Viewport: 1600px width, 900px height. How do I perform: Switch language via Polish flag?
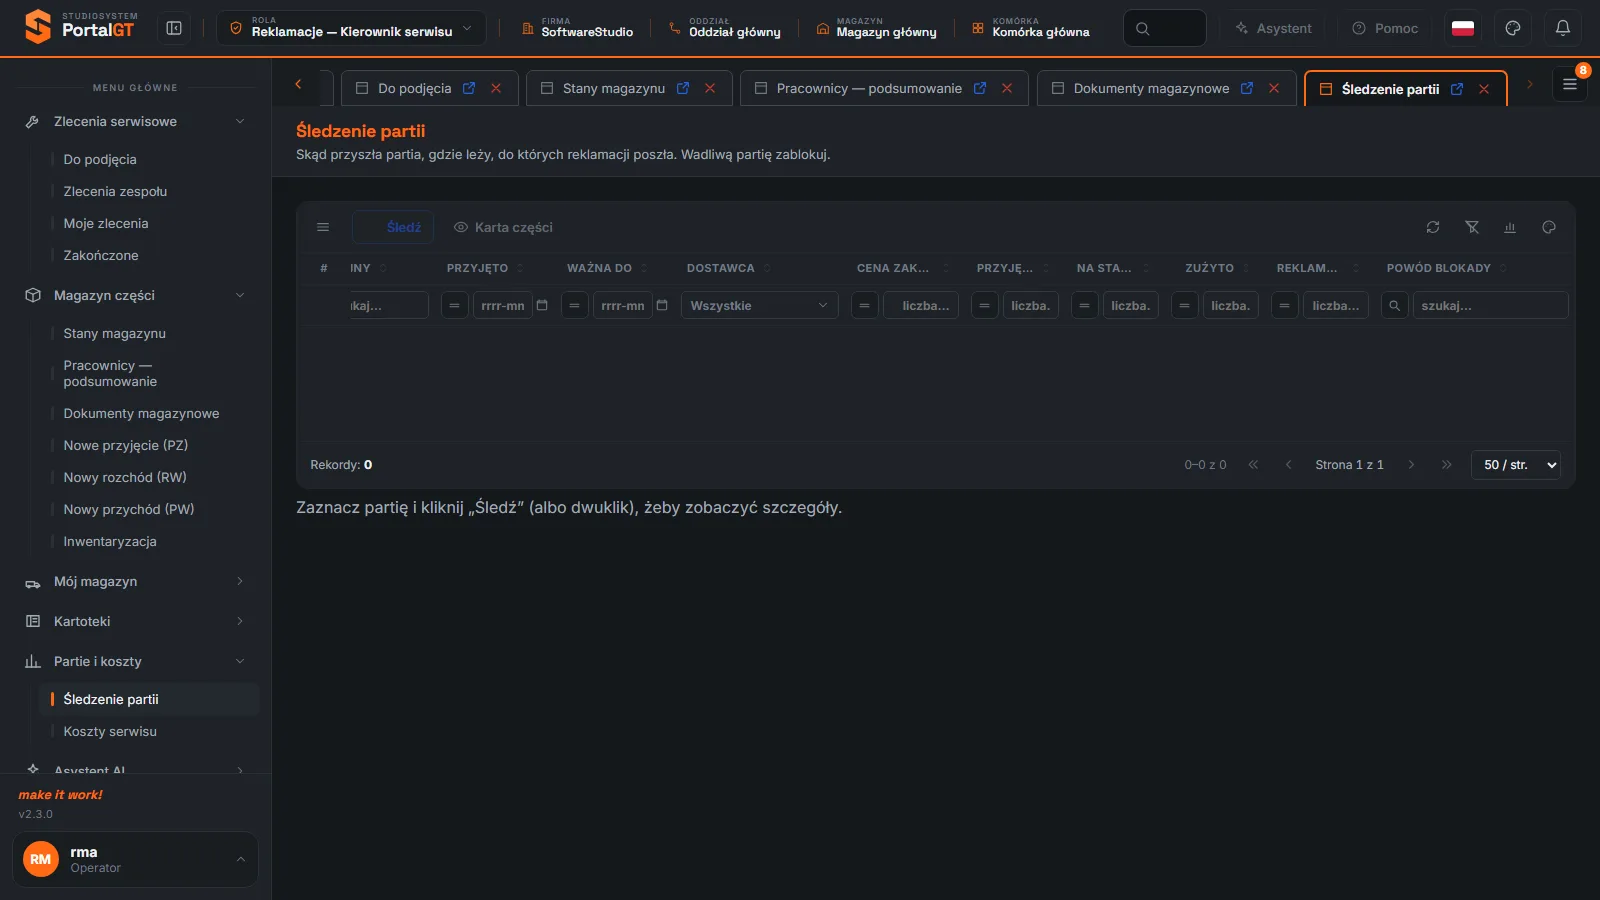pyautogui.click(x=1463, y=28)
